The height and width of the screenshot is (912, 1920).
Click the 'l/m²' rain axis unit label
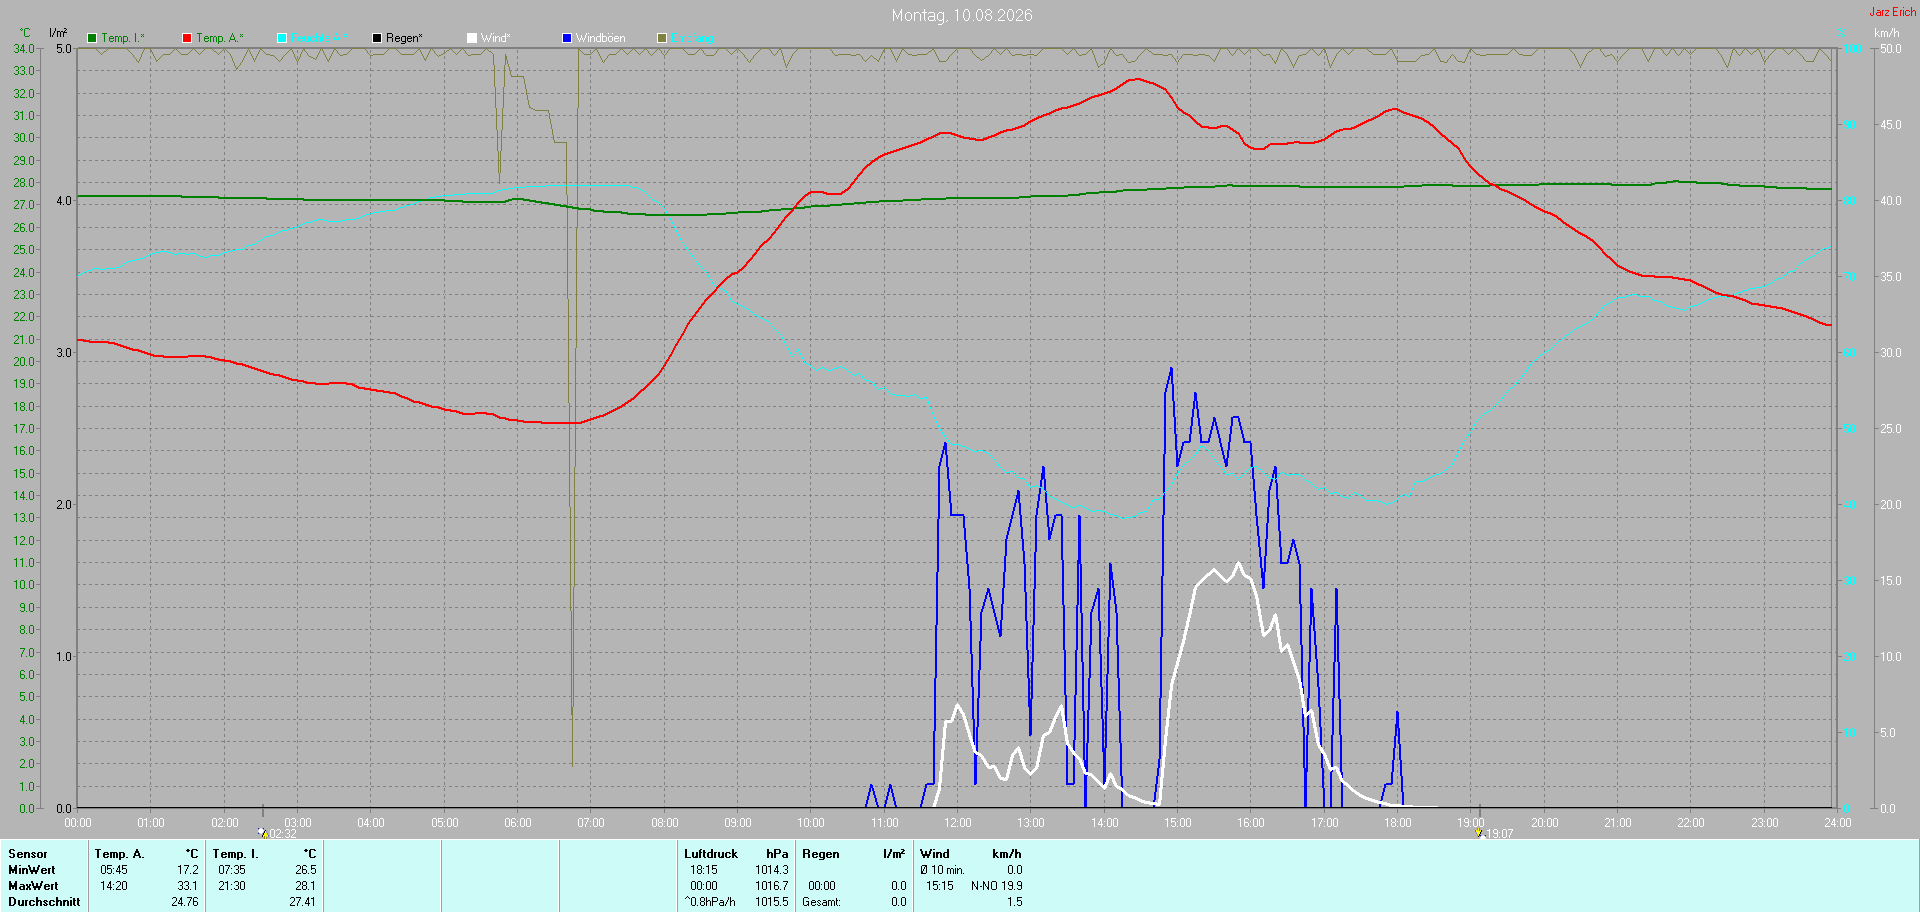pos(58,33)
